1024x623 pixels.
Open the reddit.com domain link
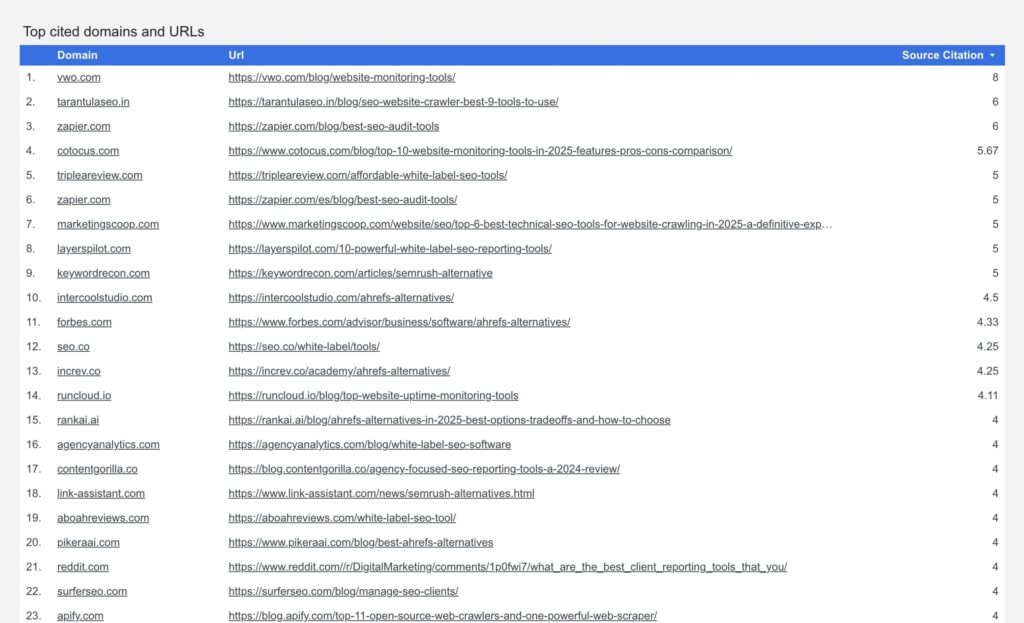click(83, 566)
